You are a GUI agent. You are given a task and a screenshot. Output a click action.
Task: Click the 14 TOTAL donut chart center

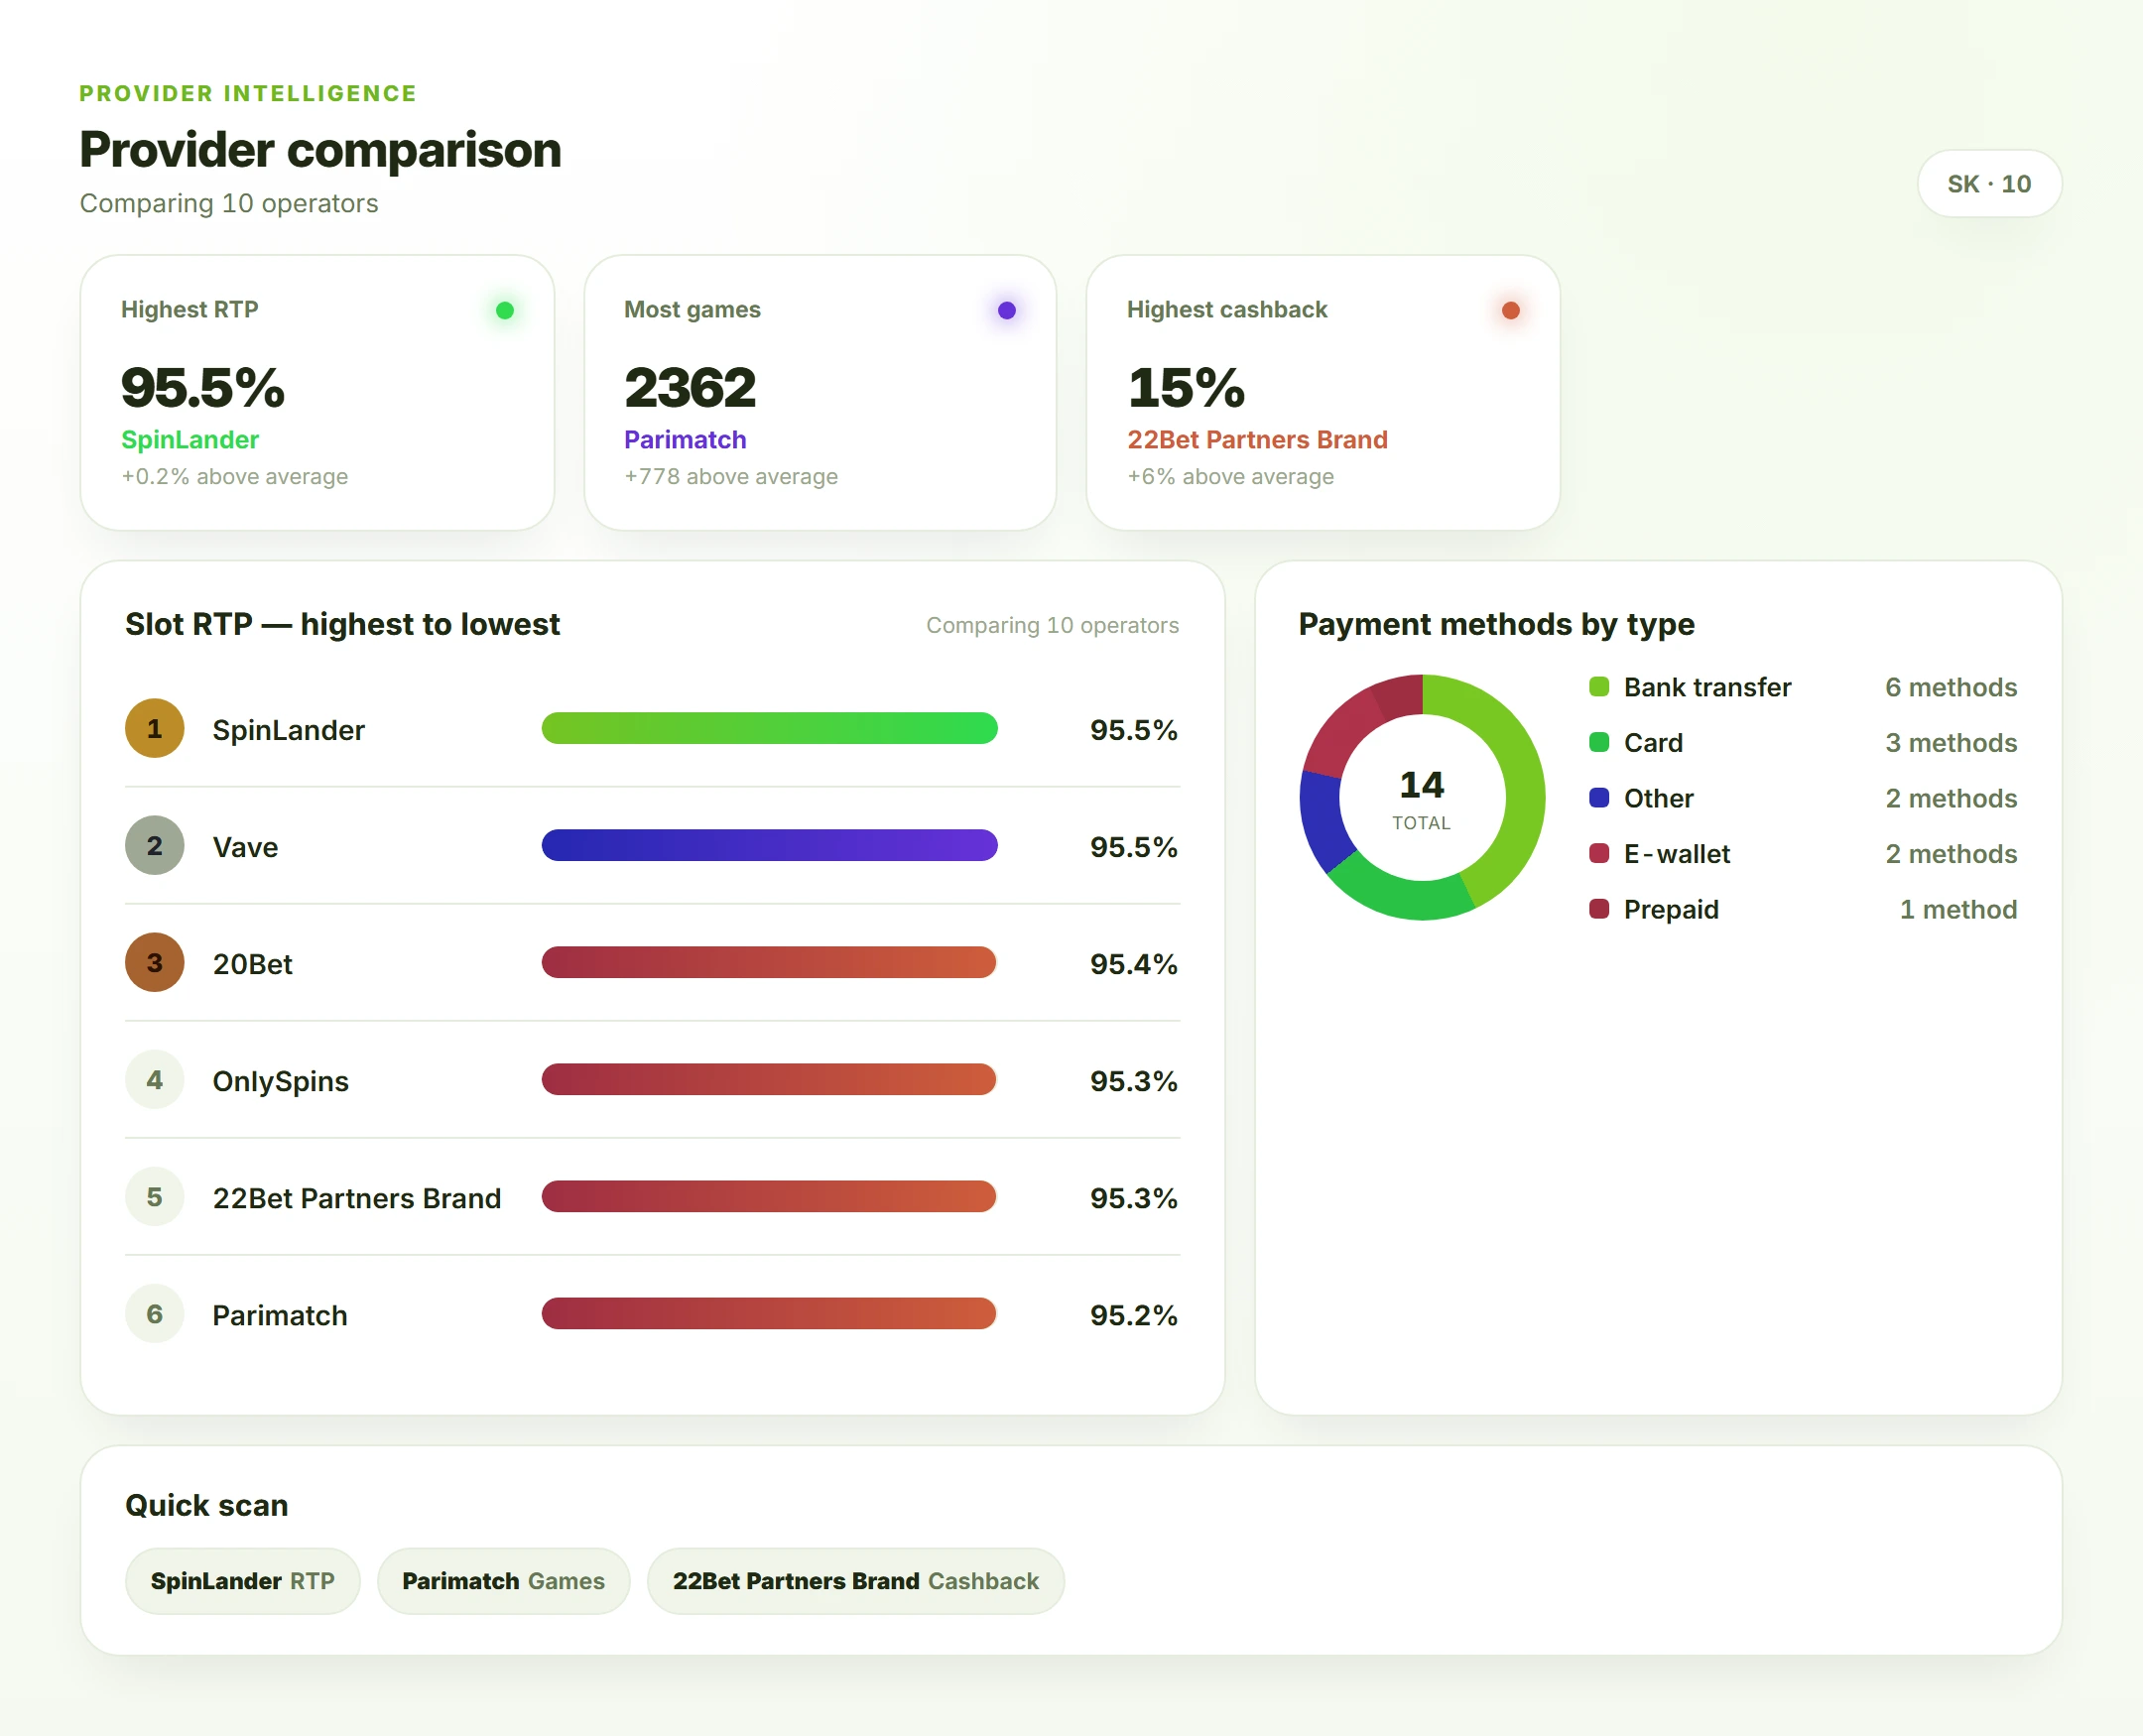tap(1422, 798)
